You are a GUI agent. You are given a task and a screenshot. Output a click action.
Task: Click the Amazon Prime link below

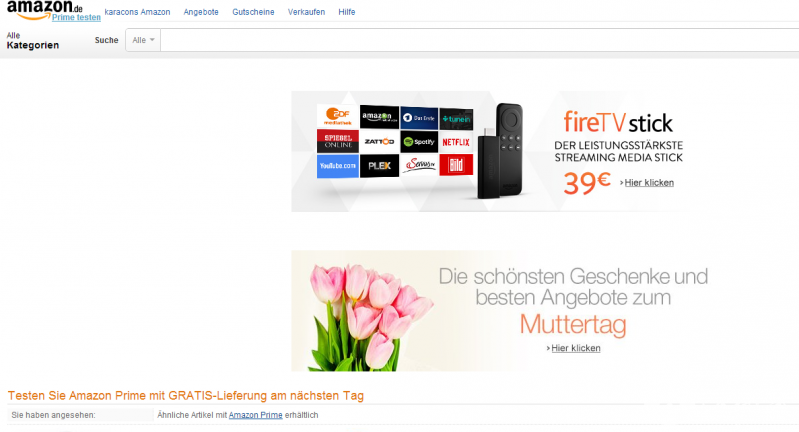click(x=255, y=415)
